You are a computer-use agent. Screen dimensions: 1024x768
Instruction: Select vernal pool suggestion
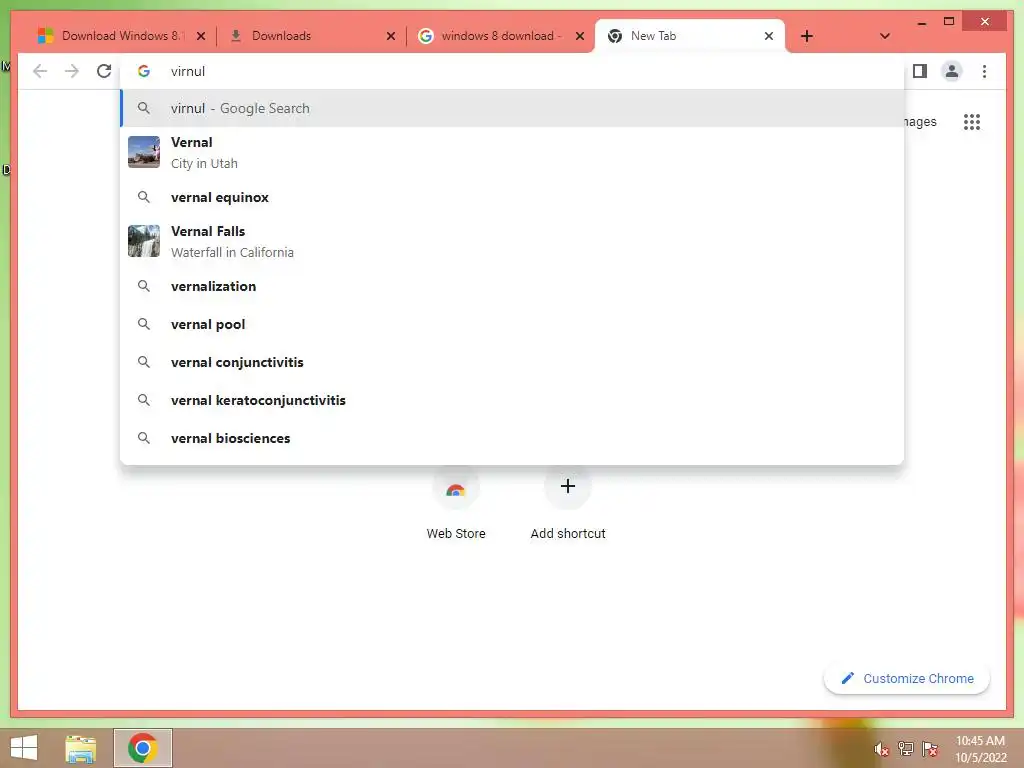click(x=512, y=324)
